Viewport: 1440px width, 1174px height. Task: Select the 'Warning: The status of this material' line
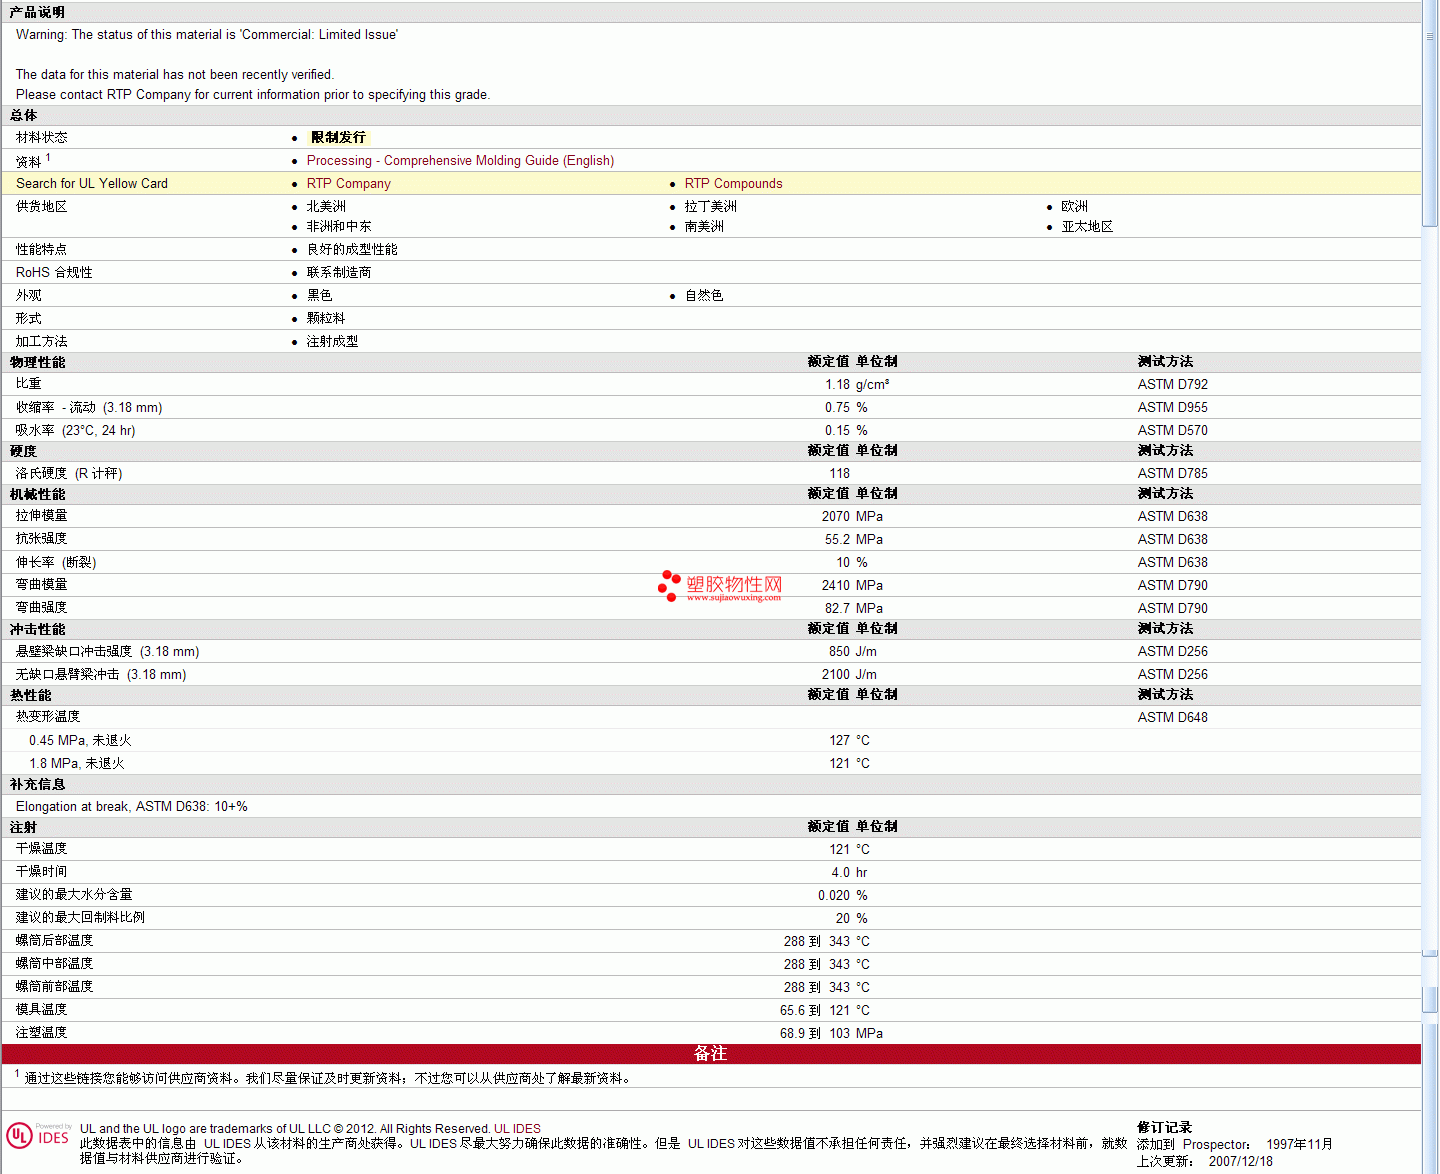pyautogui.click(x=207, y=35)
